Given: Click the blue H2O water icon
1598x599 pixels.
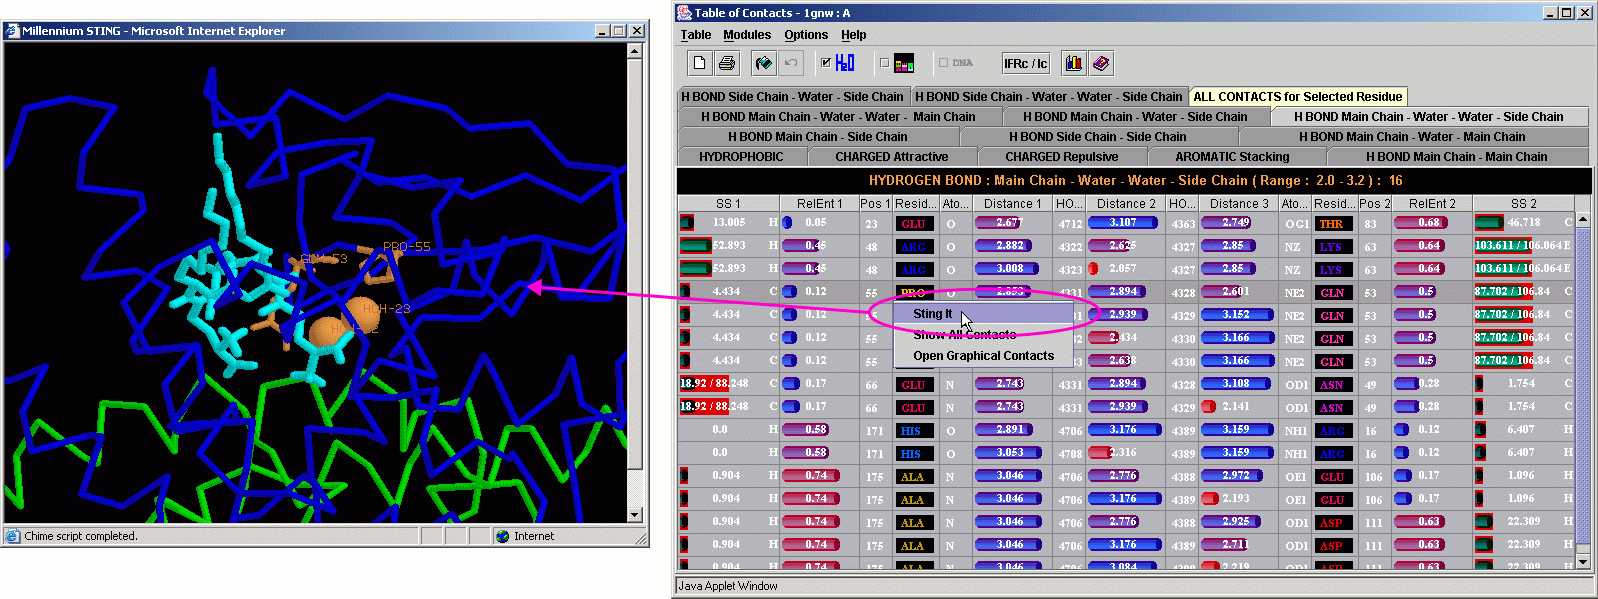Looking at the screenshot, I should pyautogui.click(x=845, y=63).
